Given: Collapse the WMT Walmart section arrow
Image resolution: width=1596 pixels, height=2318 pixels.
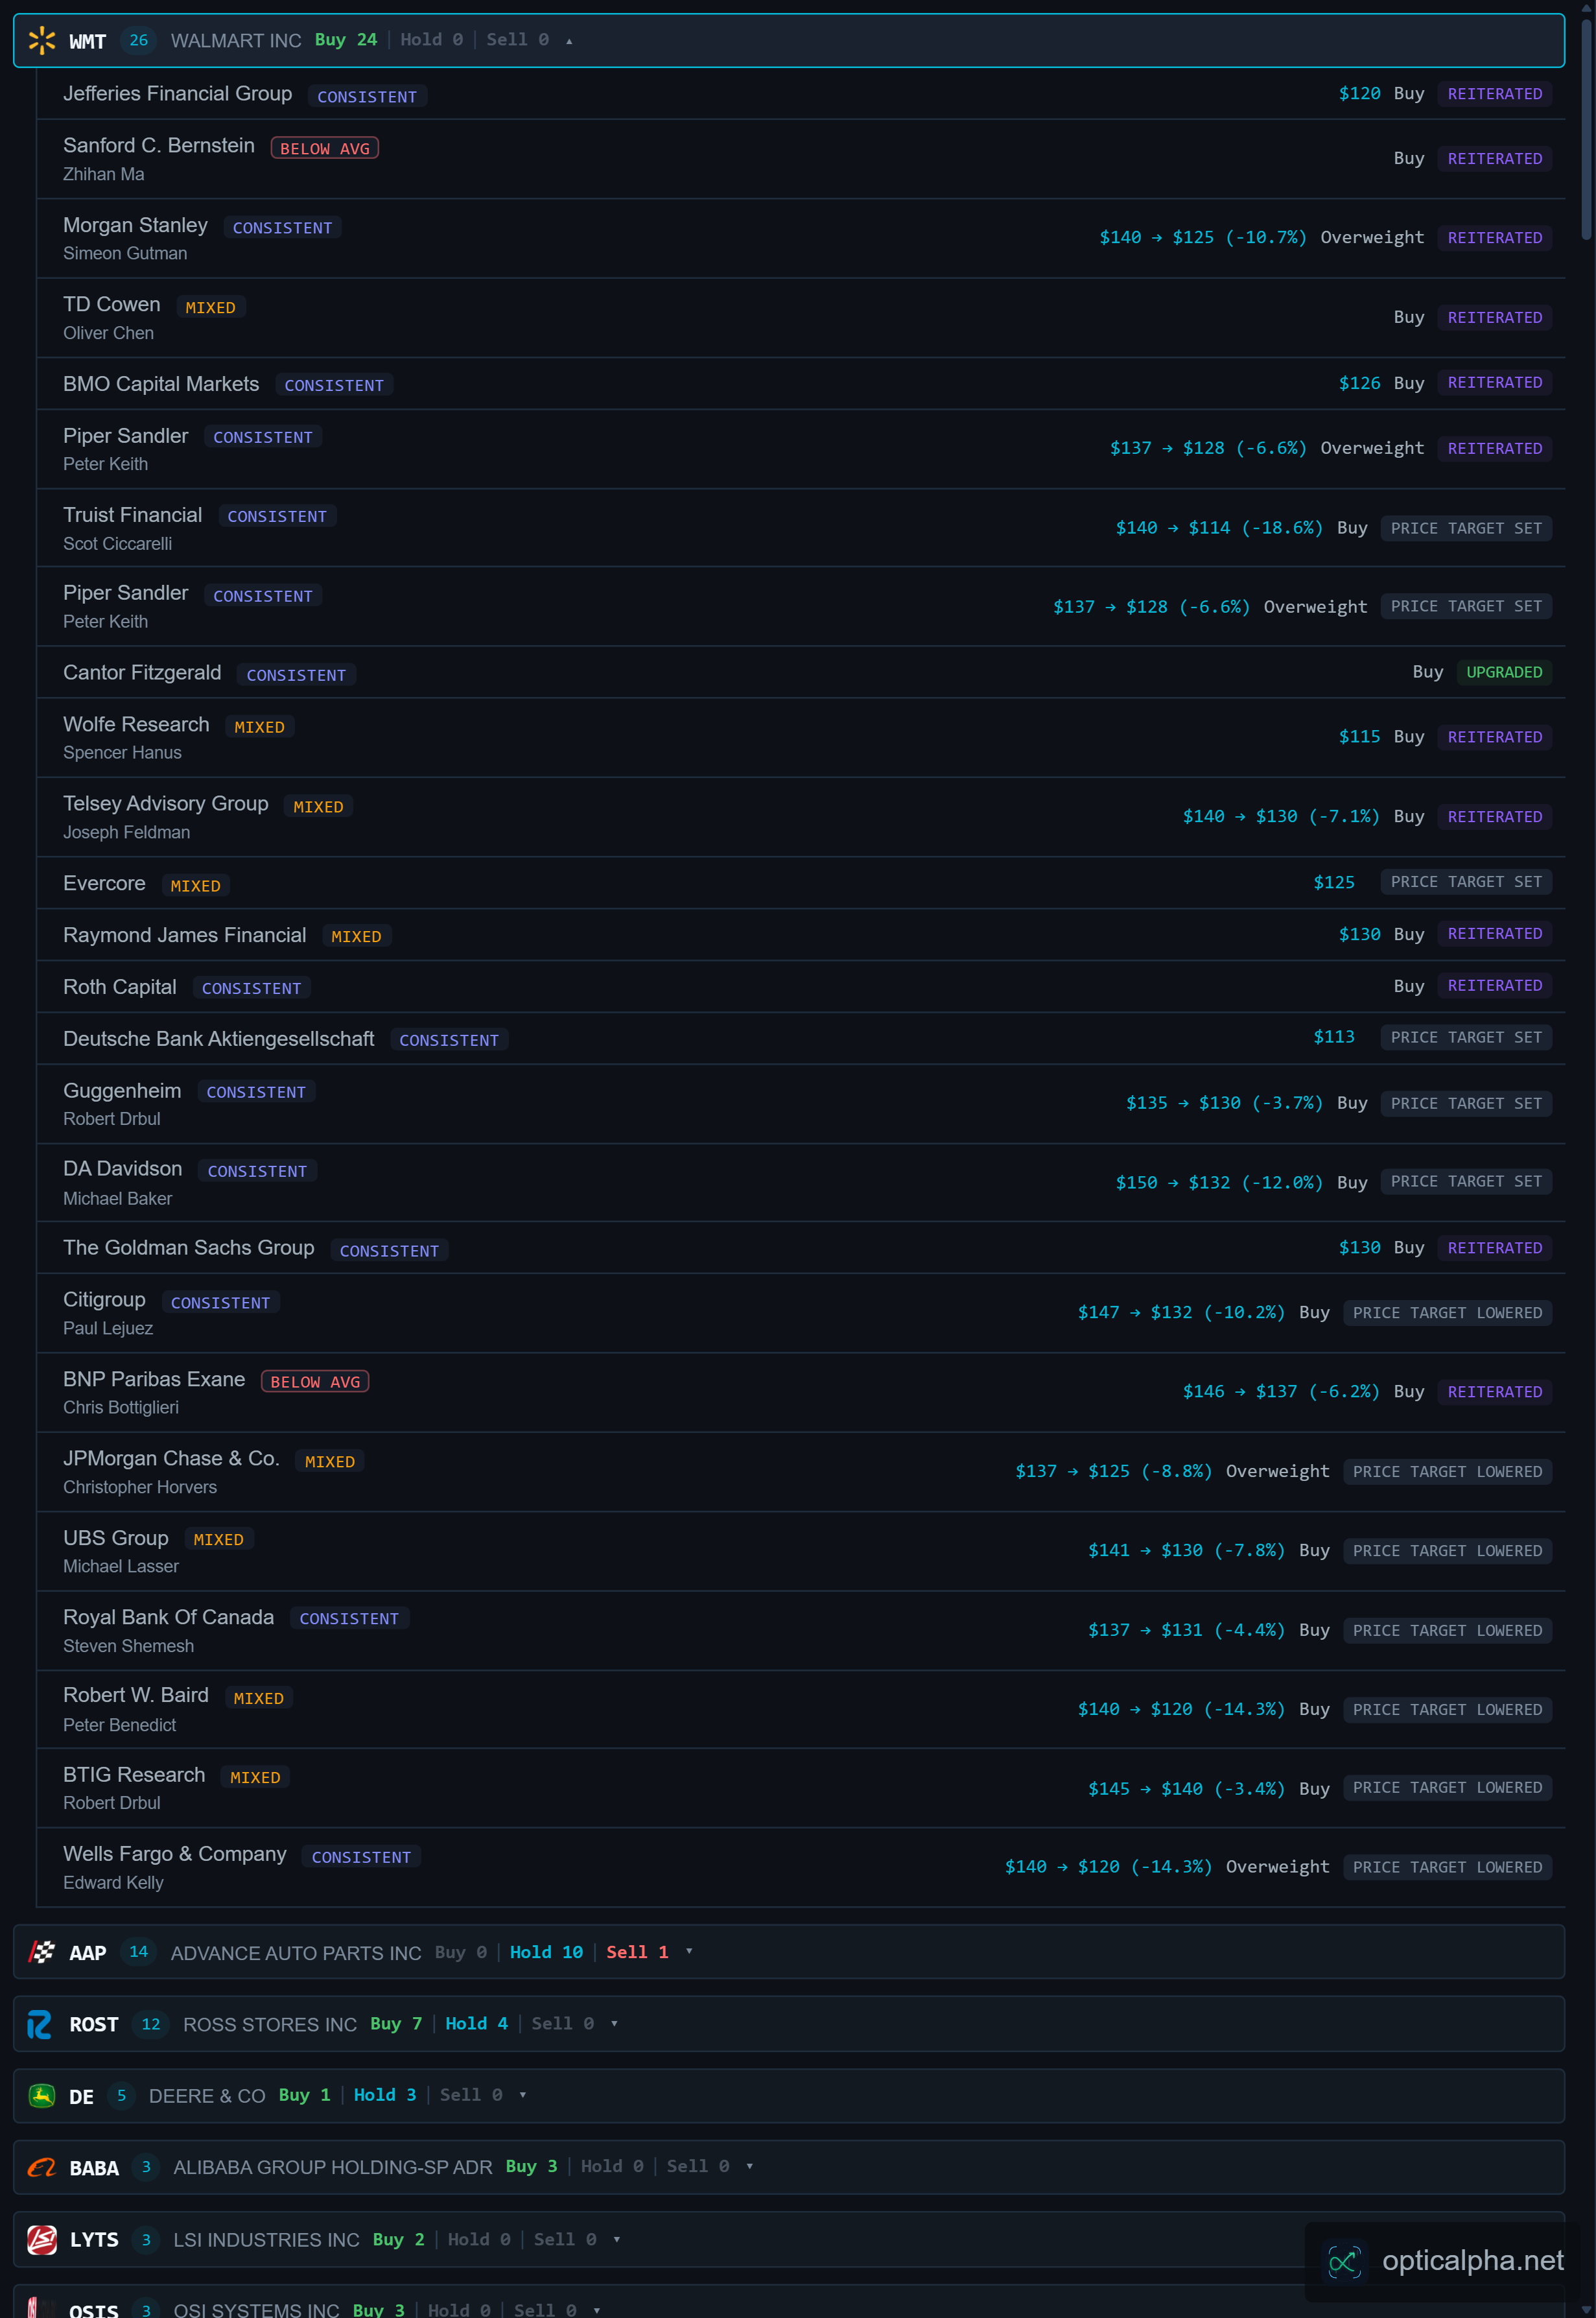Looking at the screenshot, I should (569, 41).
